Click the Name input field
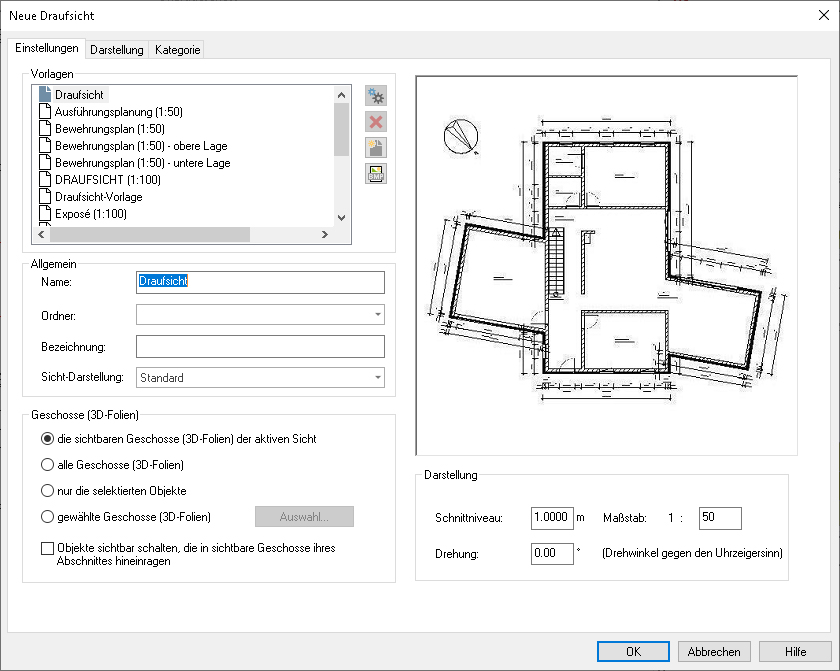The width and height of the screenshot is (840, 671). coord(260,282)
